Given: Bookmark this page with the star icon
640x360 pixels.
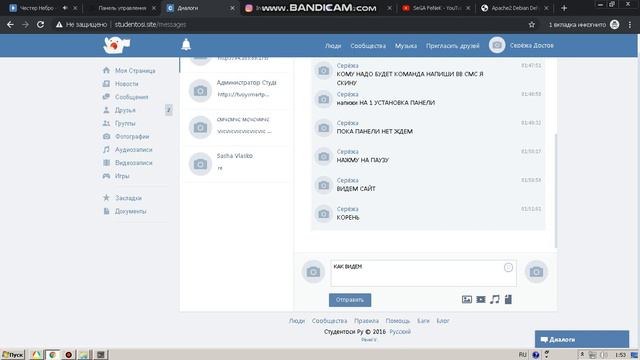Looking at the screenshot, I should click(x=531, y=24).
